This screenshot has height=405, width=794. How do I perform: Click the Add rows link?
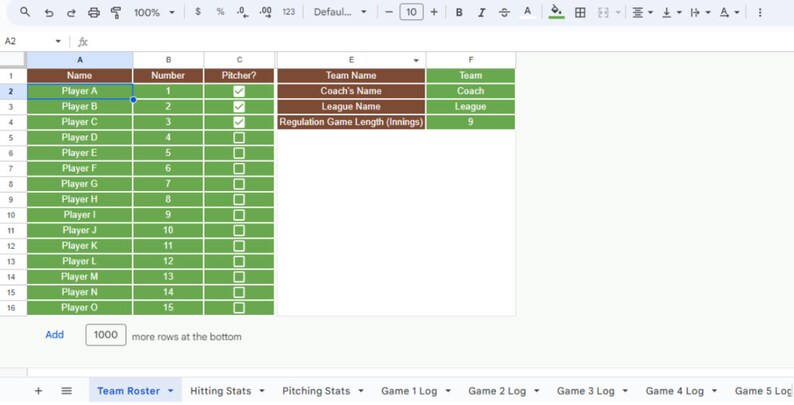click(55, 335)
